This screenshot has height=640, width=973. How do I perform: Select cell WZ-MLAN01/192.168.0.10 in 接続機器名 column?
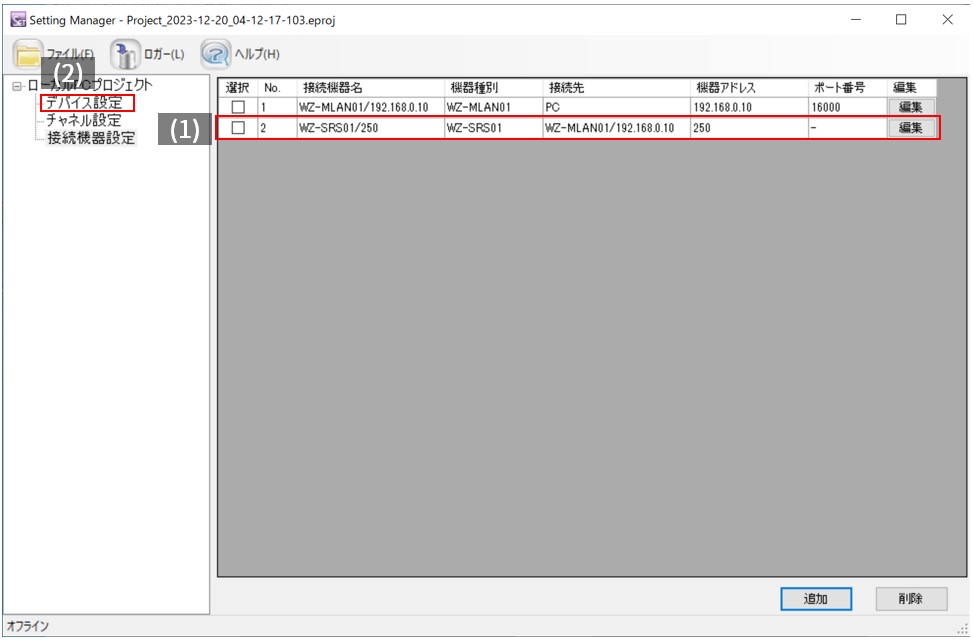pyautogui.click(x=370, y=107)
